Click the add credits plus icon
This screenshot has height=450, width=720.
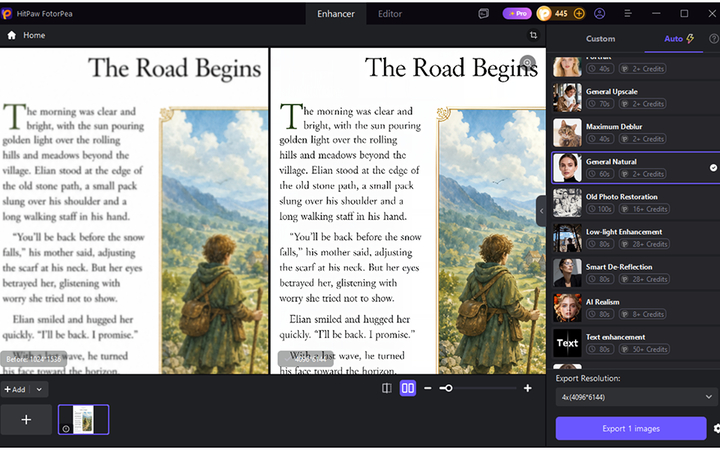pos(579,14)
